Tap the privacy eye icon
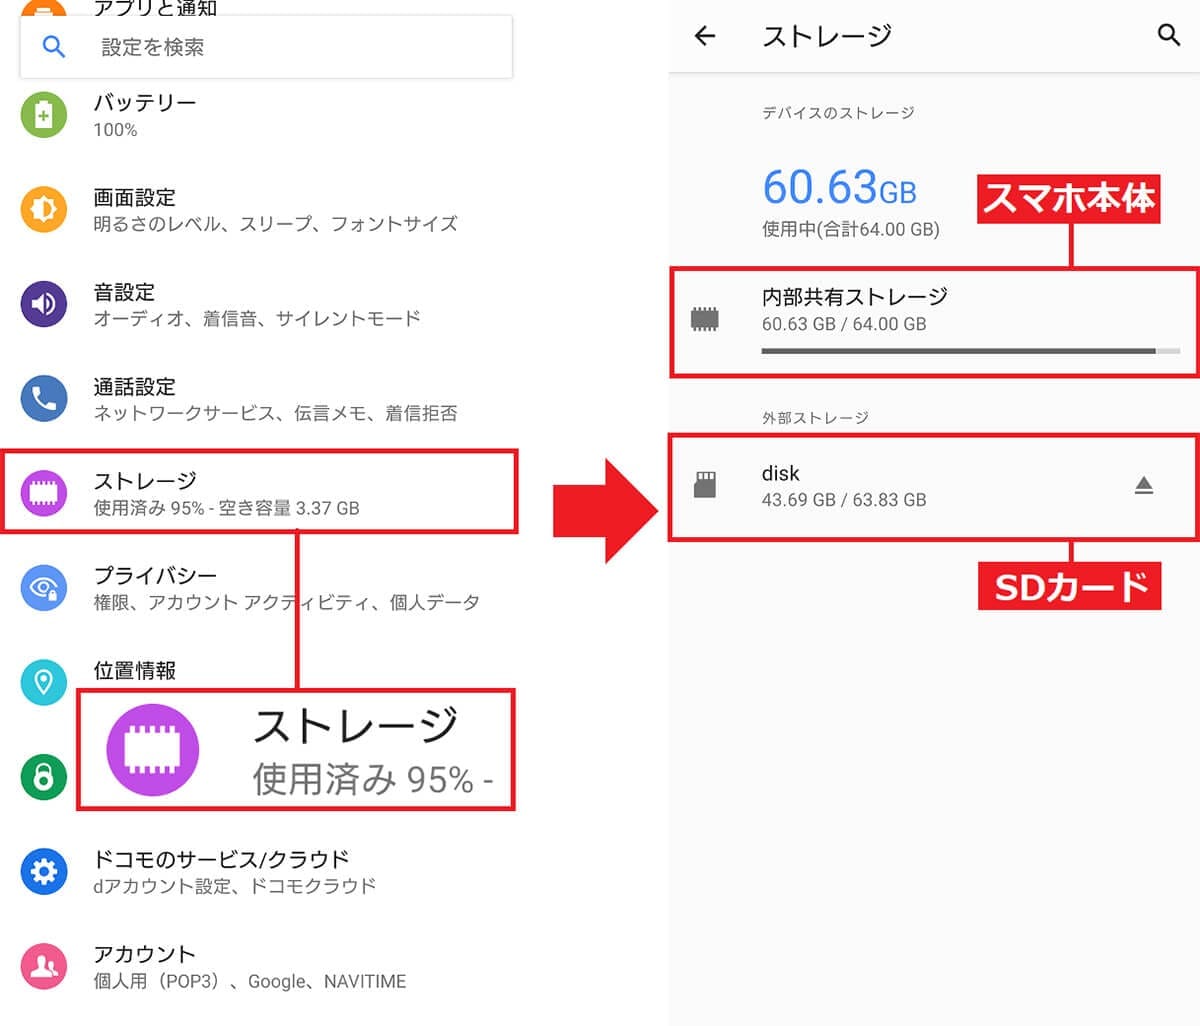Image resolution: width=1200 pixels, height=1026 pixels. pyautogui.click(x=44, y=588)
